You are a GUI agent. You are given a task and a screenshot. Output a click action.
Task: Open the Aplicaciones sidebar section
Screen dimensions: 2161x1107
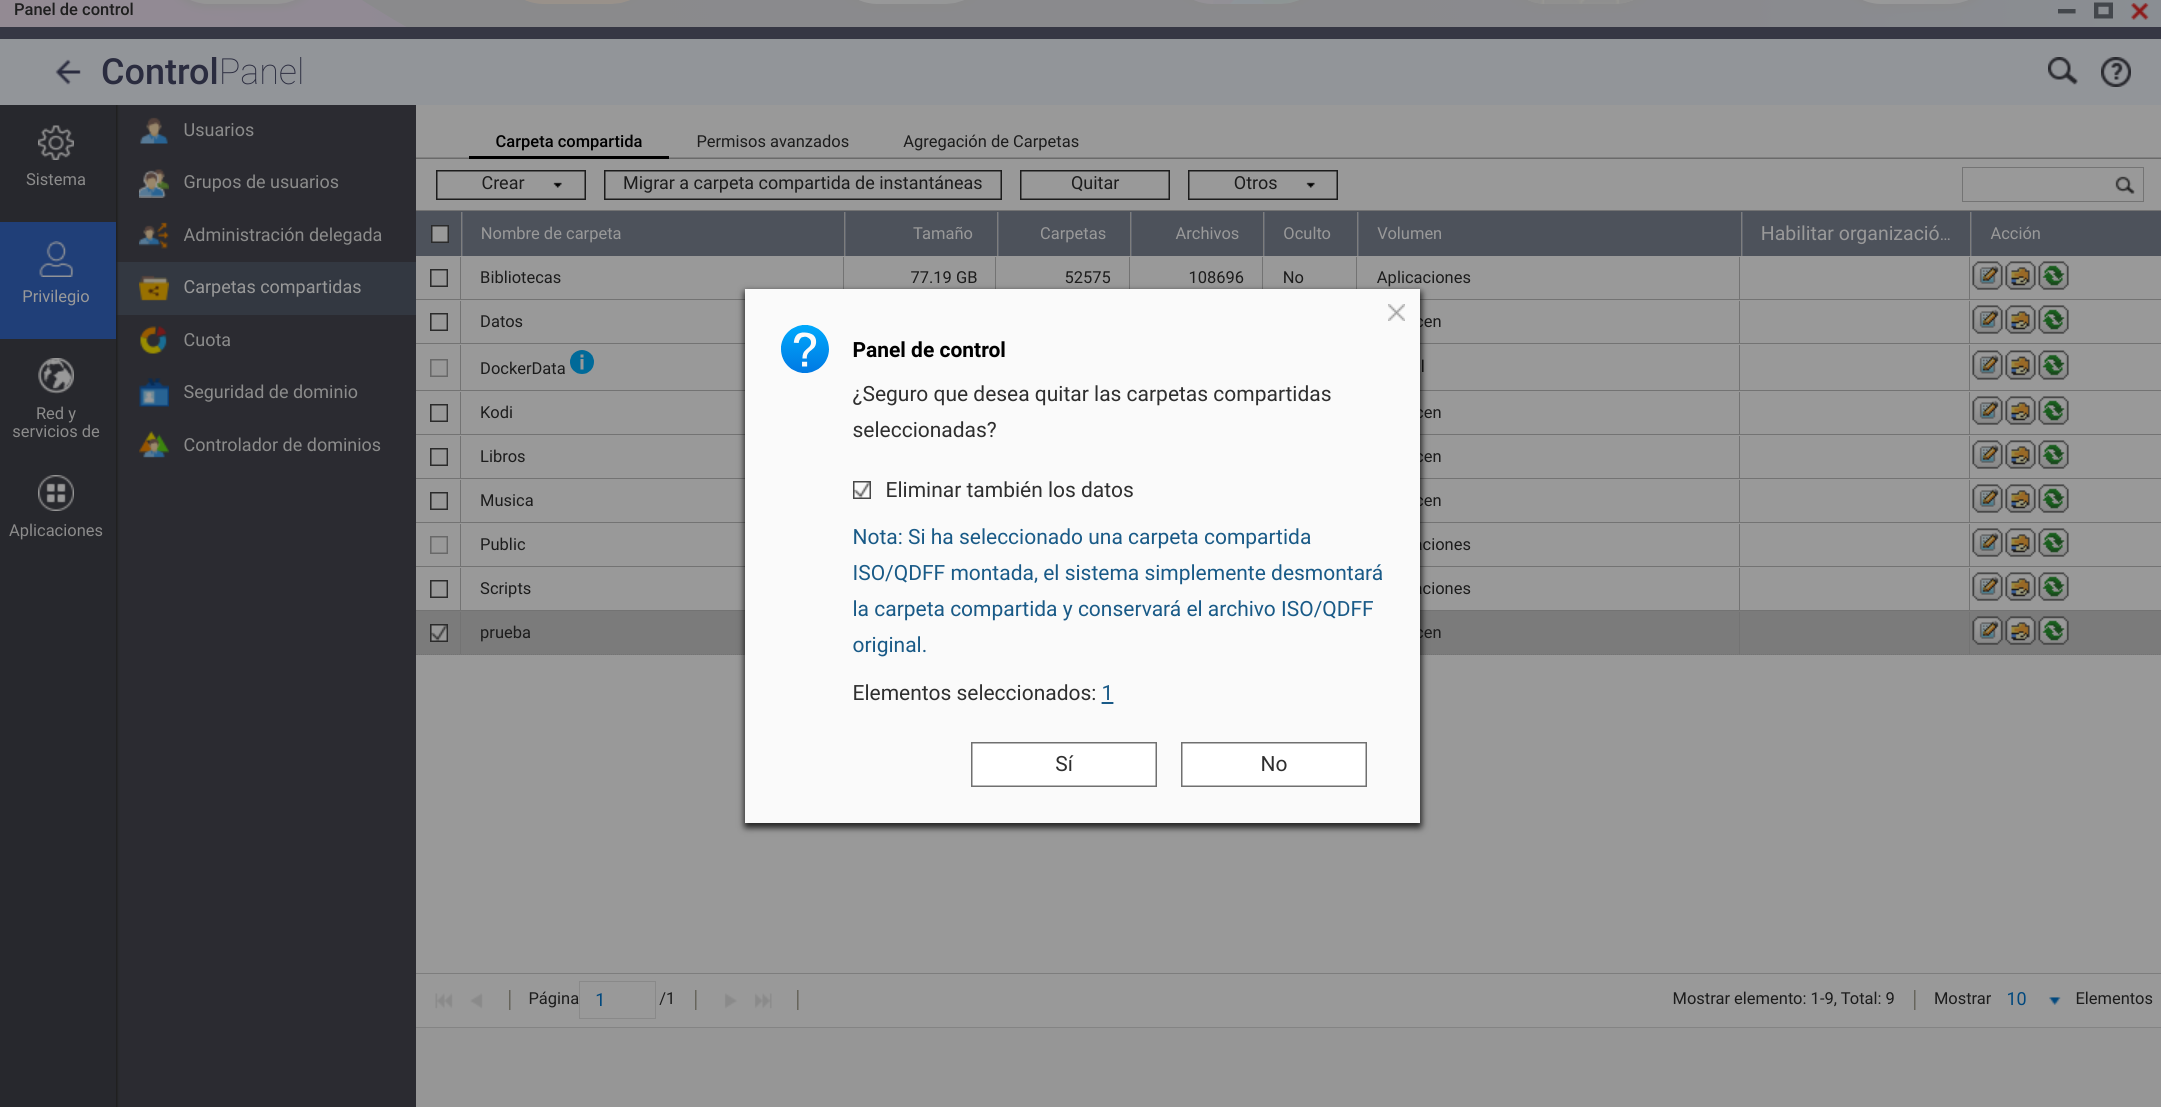(x=56, y=507)
